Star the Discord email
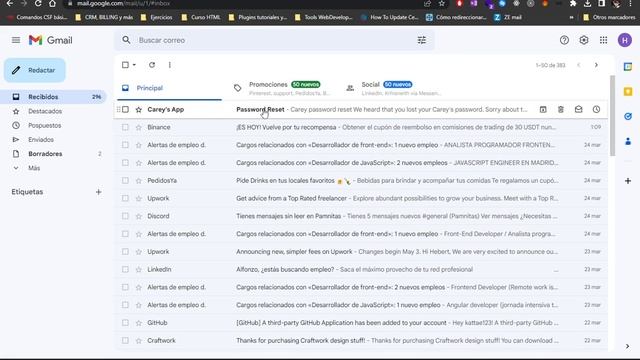640x360 pixels. [x=139, y=216]
